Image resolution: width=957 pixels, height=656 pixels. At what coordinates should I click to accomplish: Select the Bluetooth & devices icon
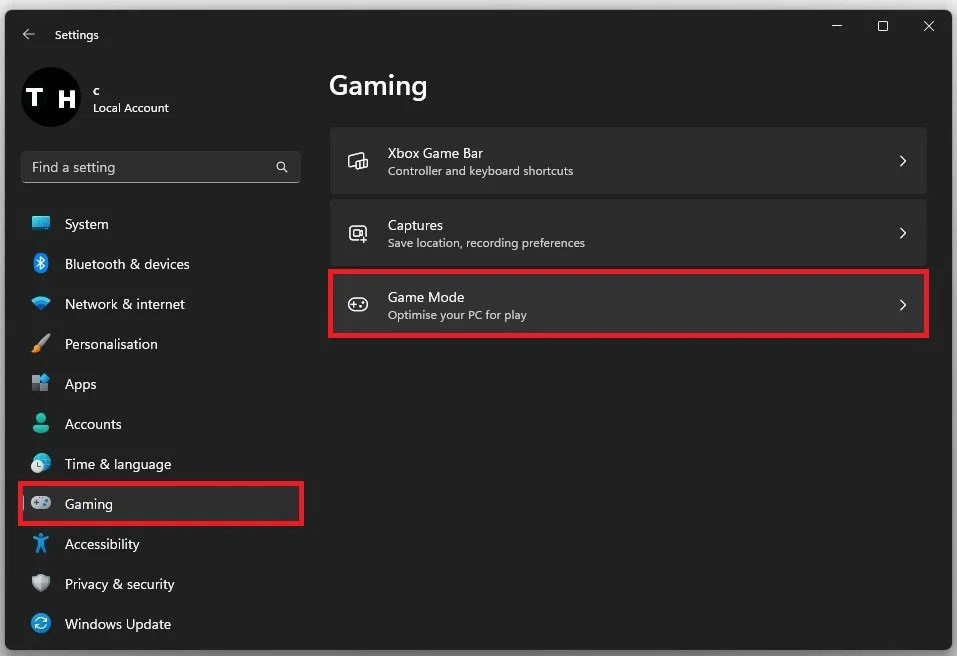coord(40,264)
